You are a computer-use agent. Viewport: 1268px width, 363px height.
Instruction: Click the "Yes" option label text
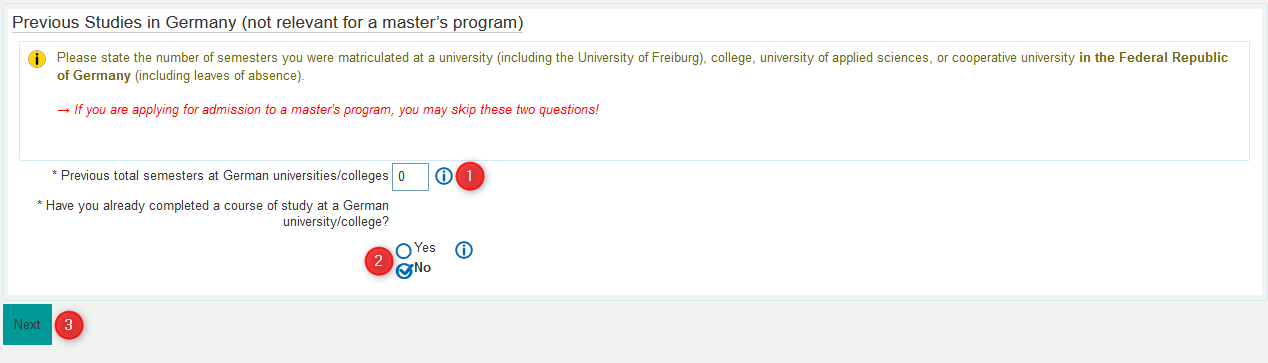coord(425,248)
